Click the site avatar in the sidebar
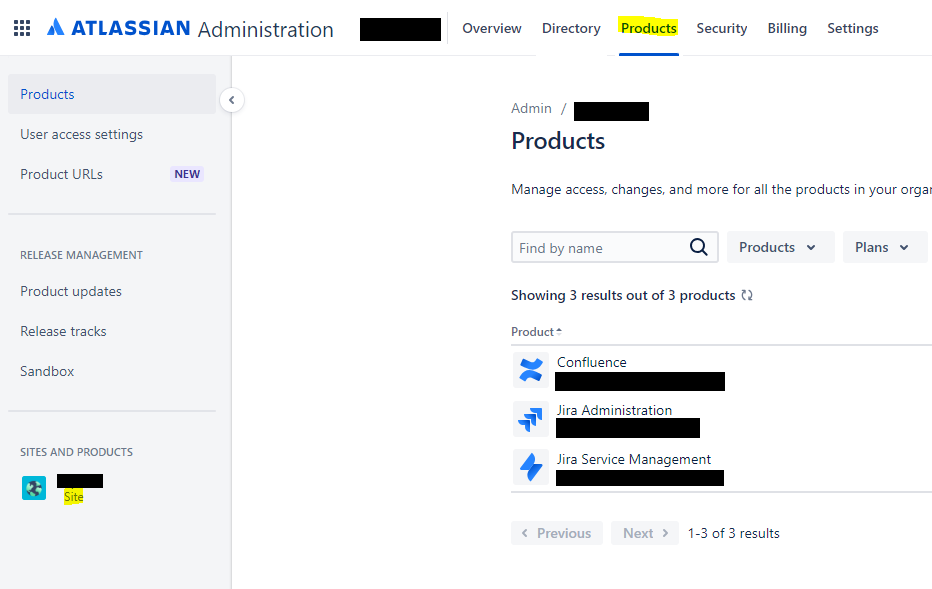This screenshot has width=932, height=589. pos(33,488)
